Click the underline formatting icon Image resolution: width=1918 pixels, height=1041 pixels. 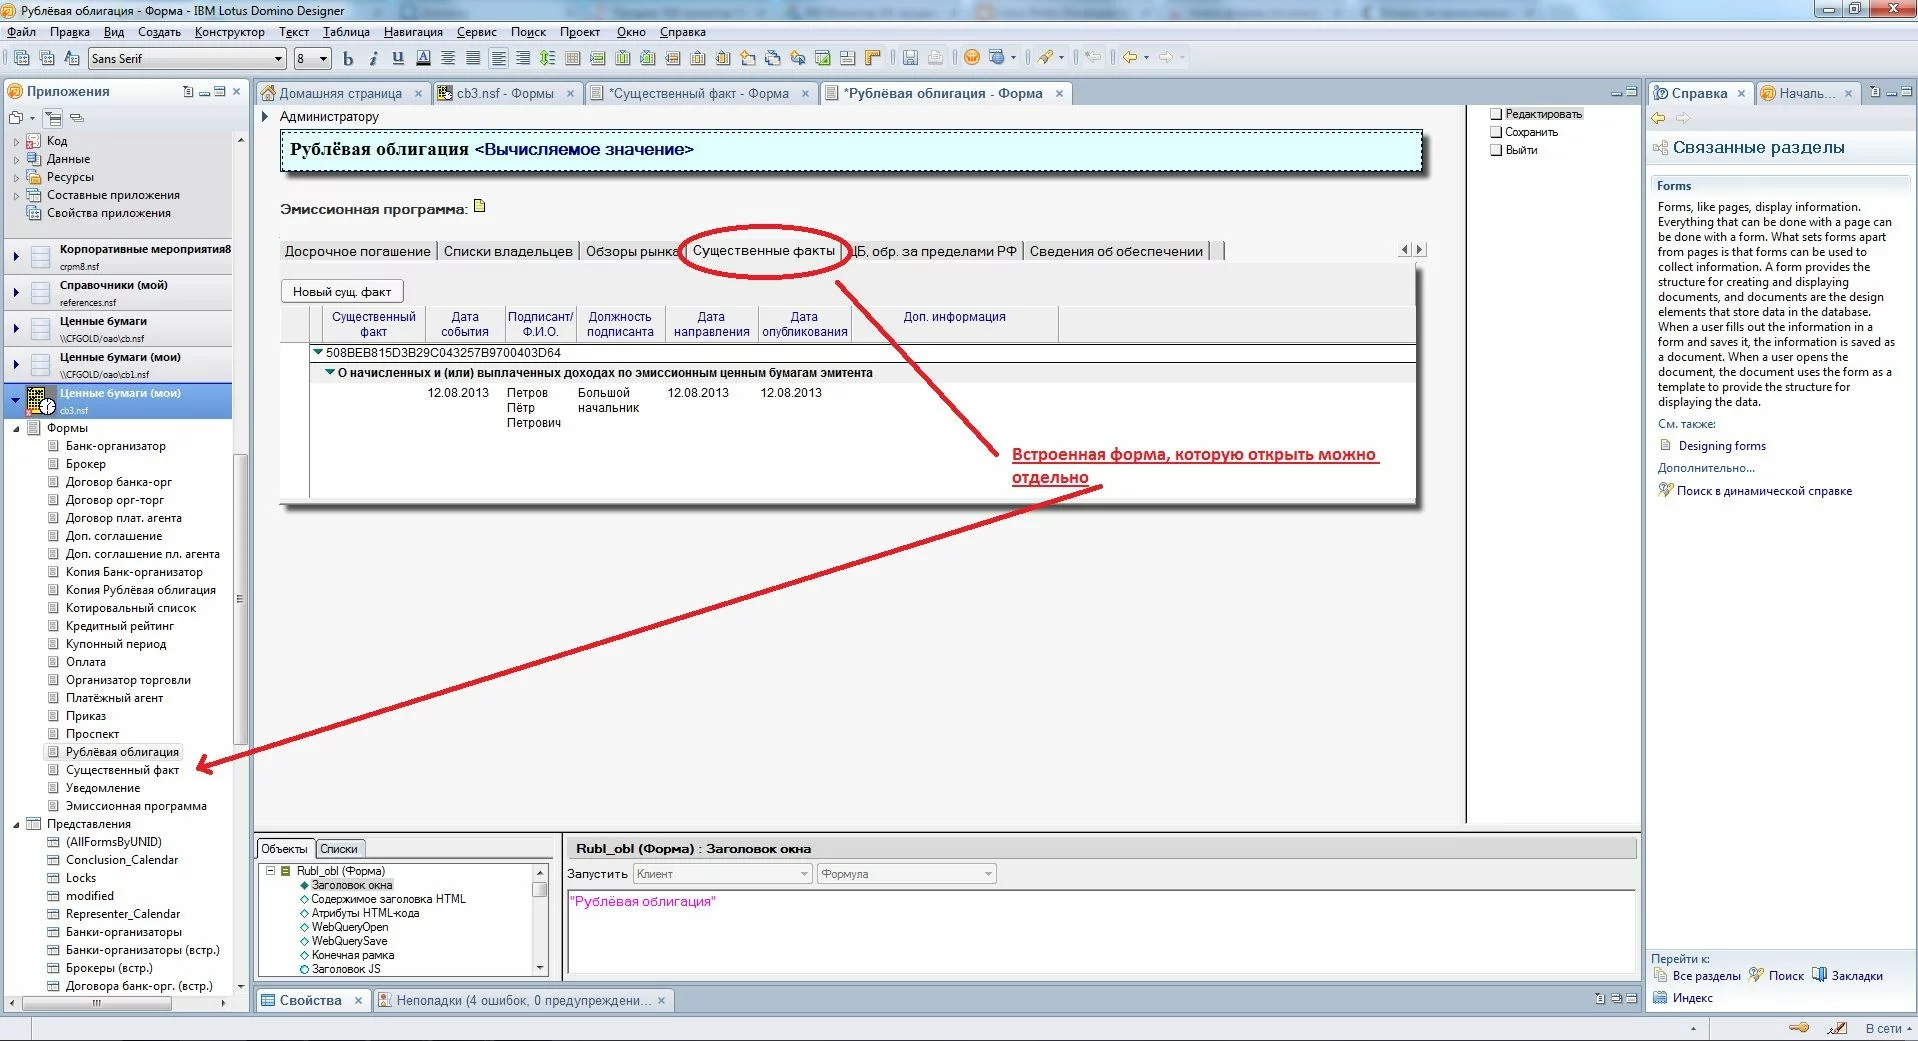(398, 59)
